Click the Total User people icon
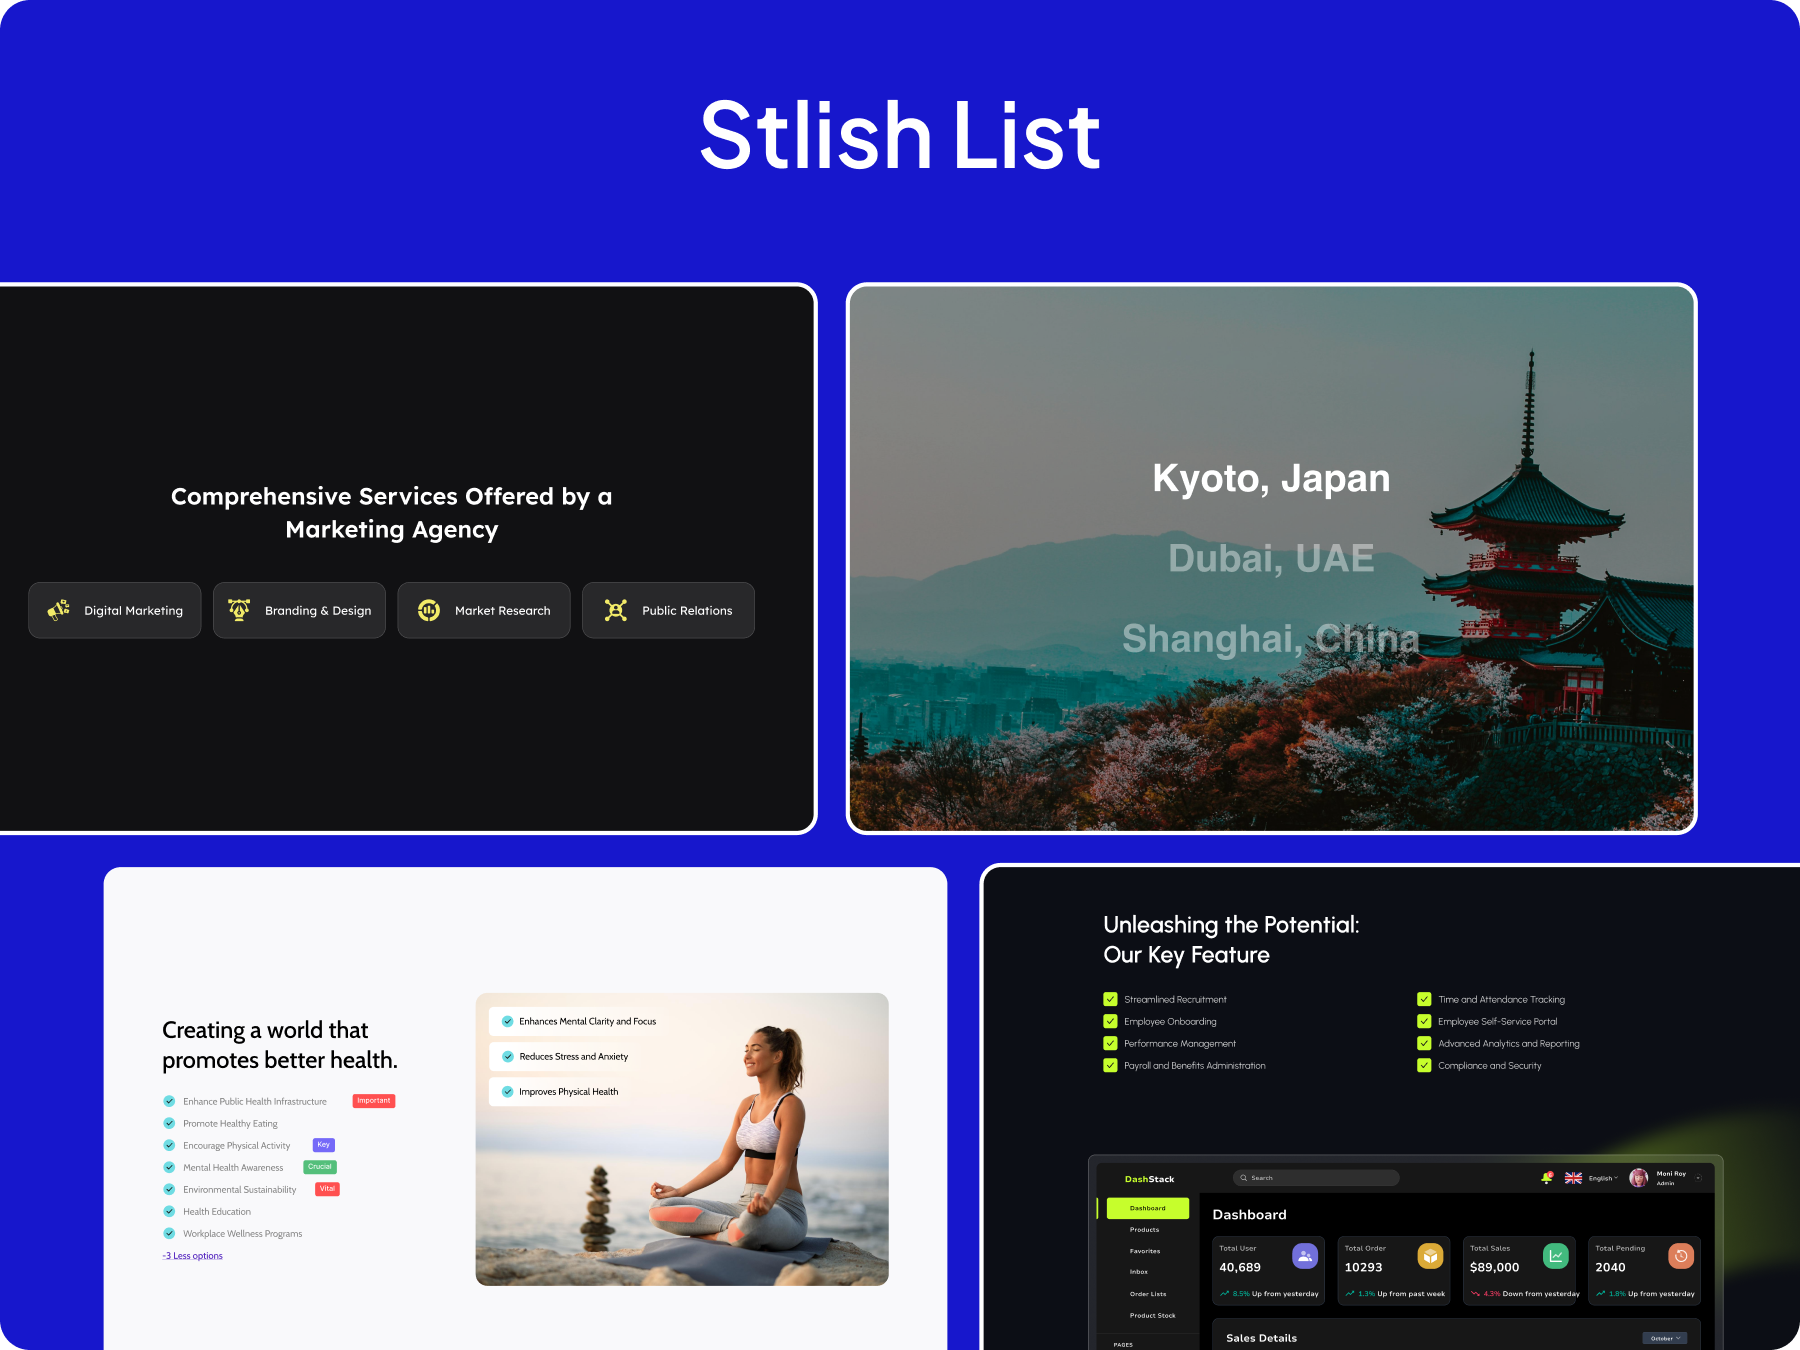Image resolution: width=1800 pixels, height=1350 pixels. point(1304,1257)
